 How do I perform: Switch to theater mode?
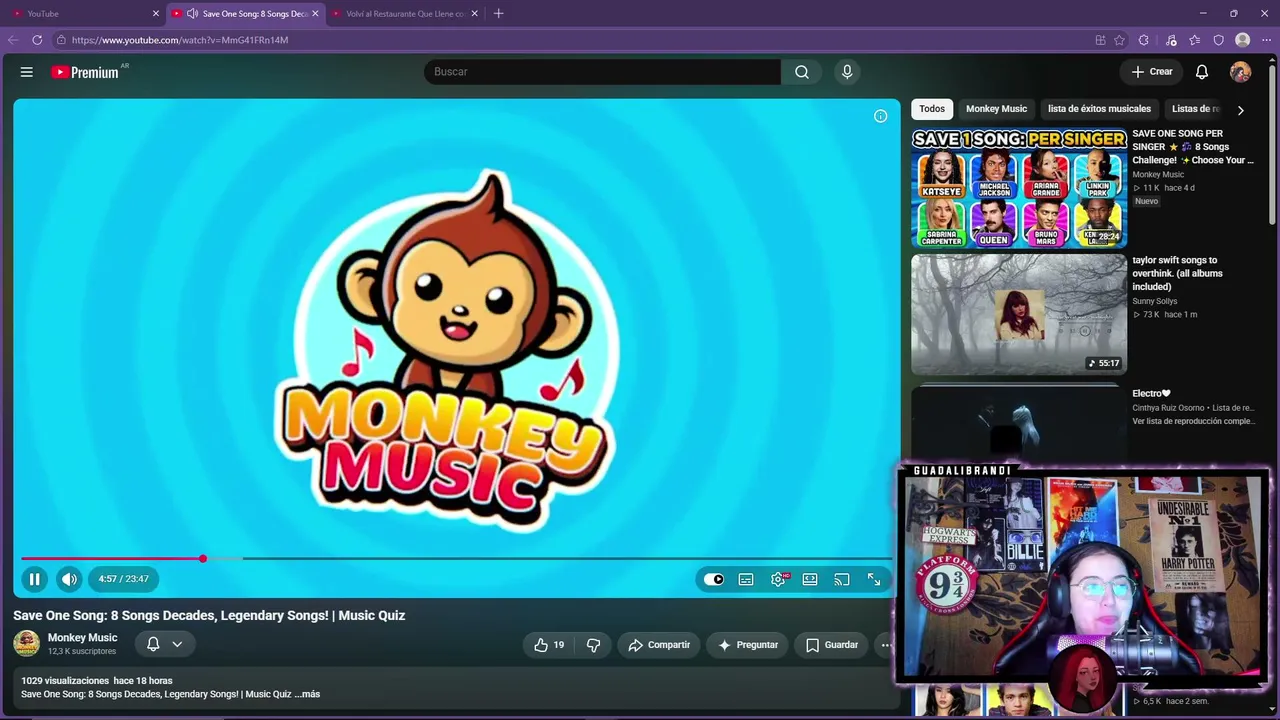(810, 579)
